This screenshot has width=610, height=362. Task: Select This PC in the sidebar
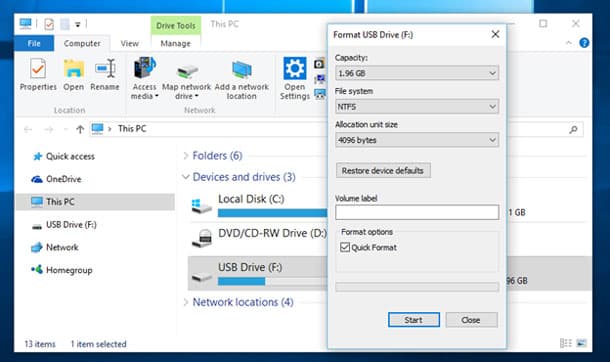[x=95, y=202]
